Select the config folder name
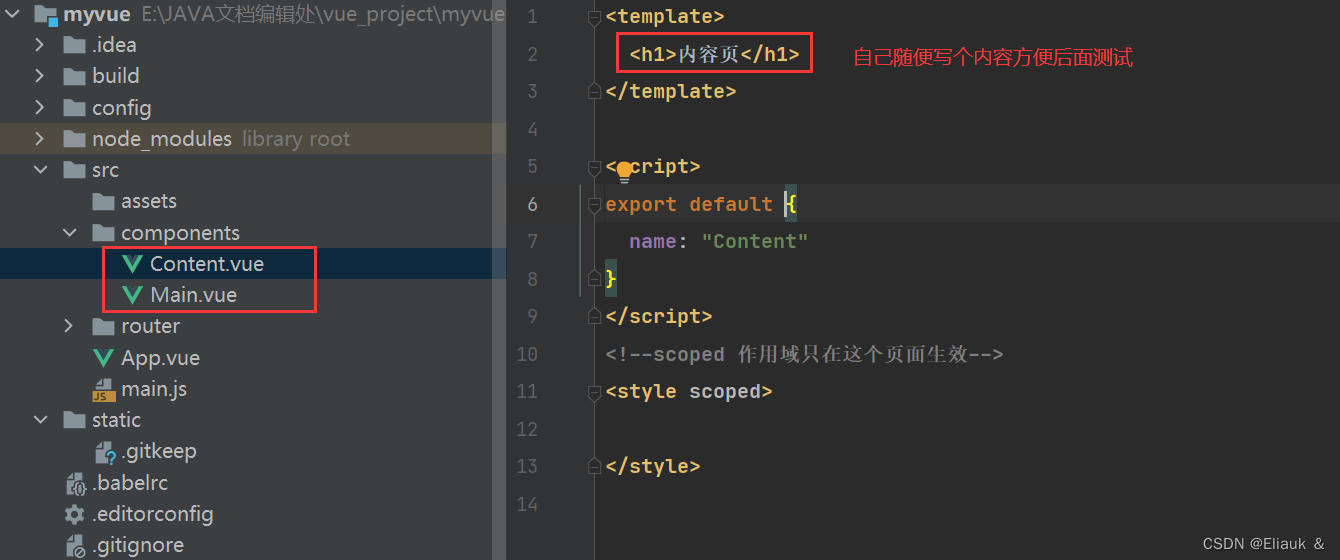This screenshot has width=1340, height=560. pyautogui.click(x=122, y=108)
